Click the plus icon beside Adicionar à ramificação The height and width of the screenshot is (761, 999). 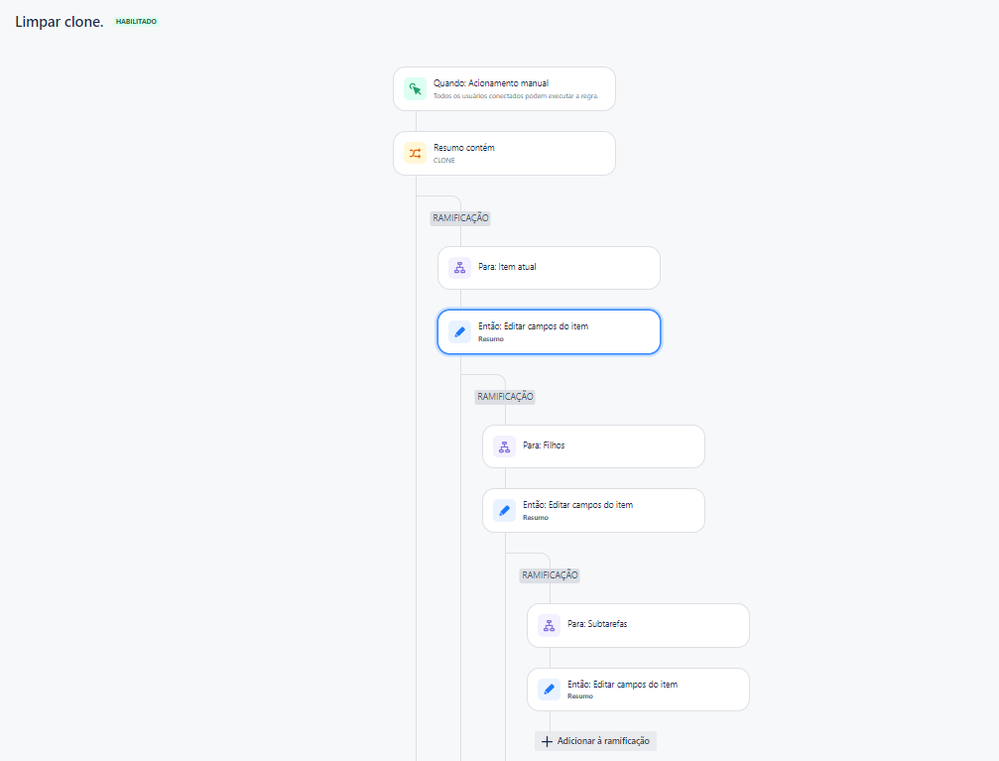click(547, 741)
